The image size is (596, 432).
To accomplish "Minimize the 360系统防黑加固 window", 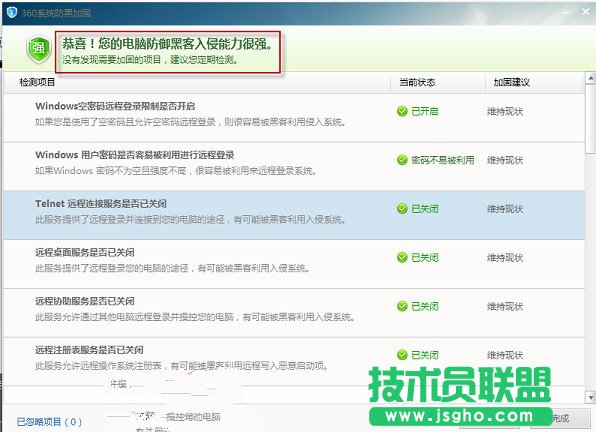I will tap(567, 12).
